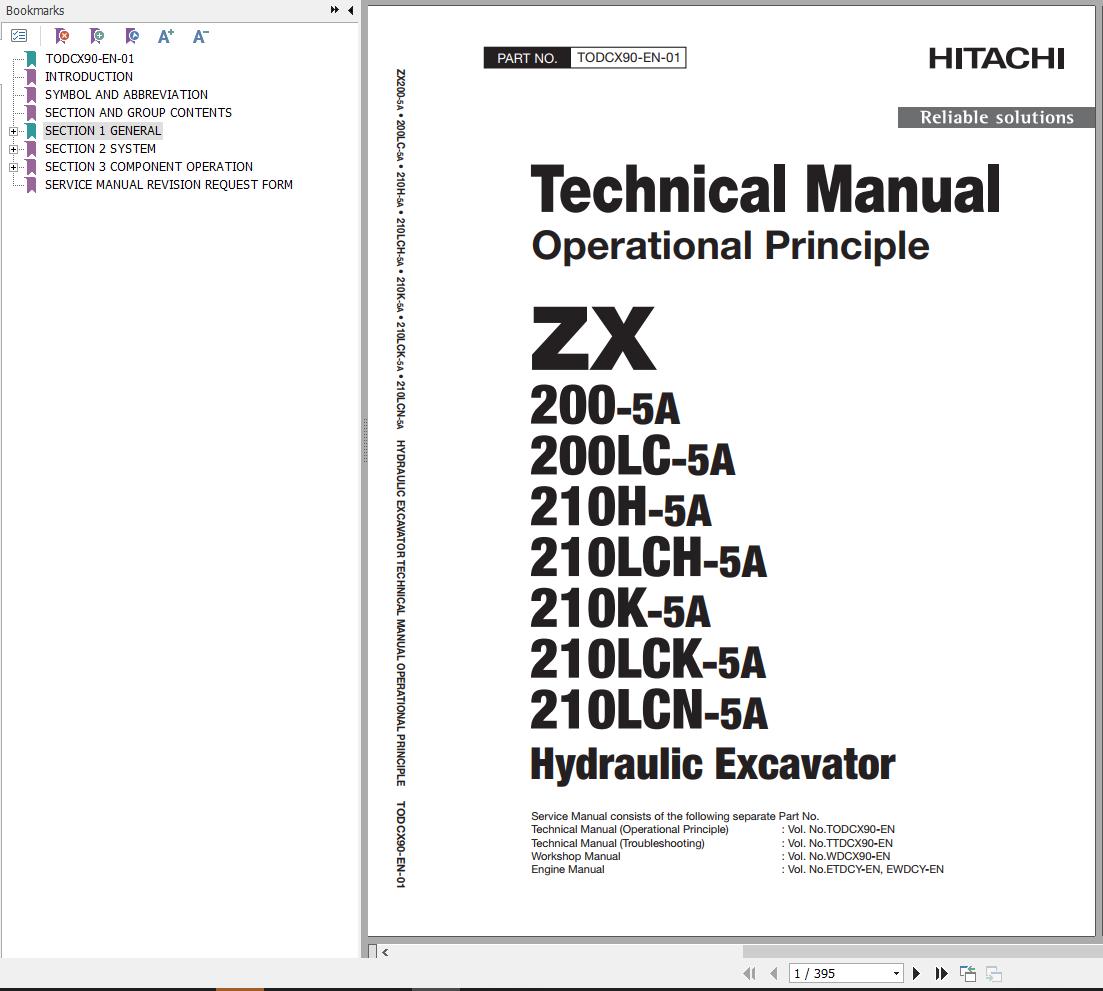Click the 210LCH-5A model text
The width and height of the screenshot is (1103, 991).
[x=648, y=558]
